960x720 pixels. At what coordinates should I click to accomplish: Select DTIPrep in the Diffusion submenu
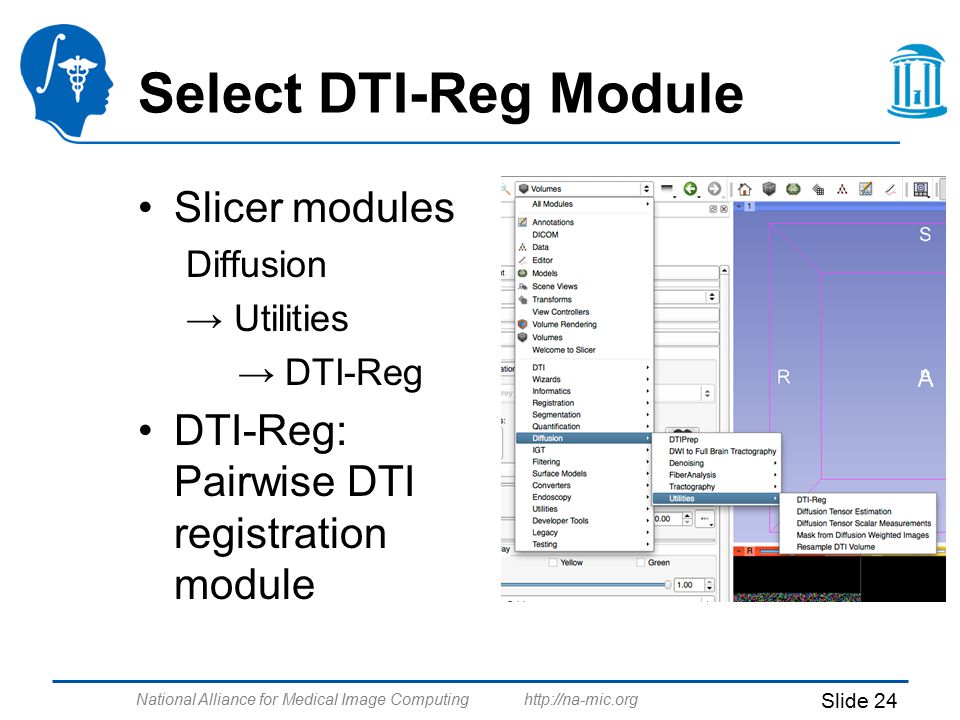click(716, 440)
